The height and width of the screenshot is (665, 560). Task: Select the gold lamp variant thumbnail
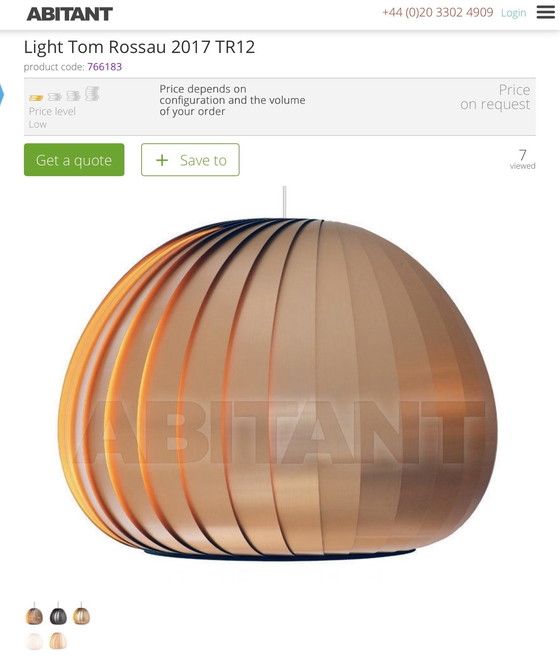pos(81,614)
